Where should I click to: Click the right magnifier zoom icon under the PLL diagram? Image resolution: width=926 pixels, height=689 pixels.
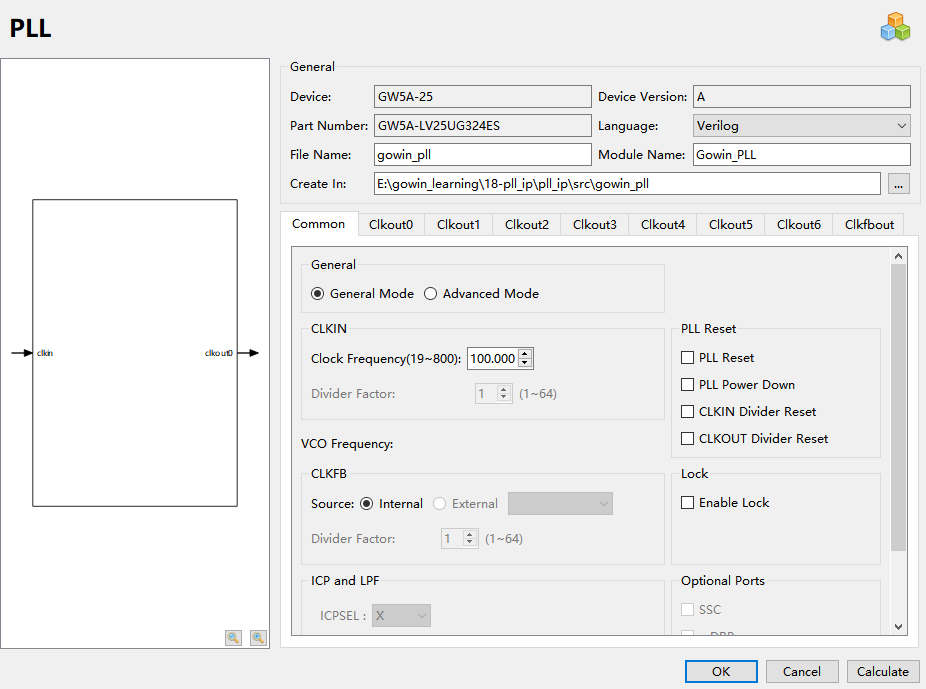pyautogui.click(x=258, y=638)
